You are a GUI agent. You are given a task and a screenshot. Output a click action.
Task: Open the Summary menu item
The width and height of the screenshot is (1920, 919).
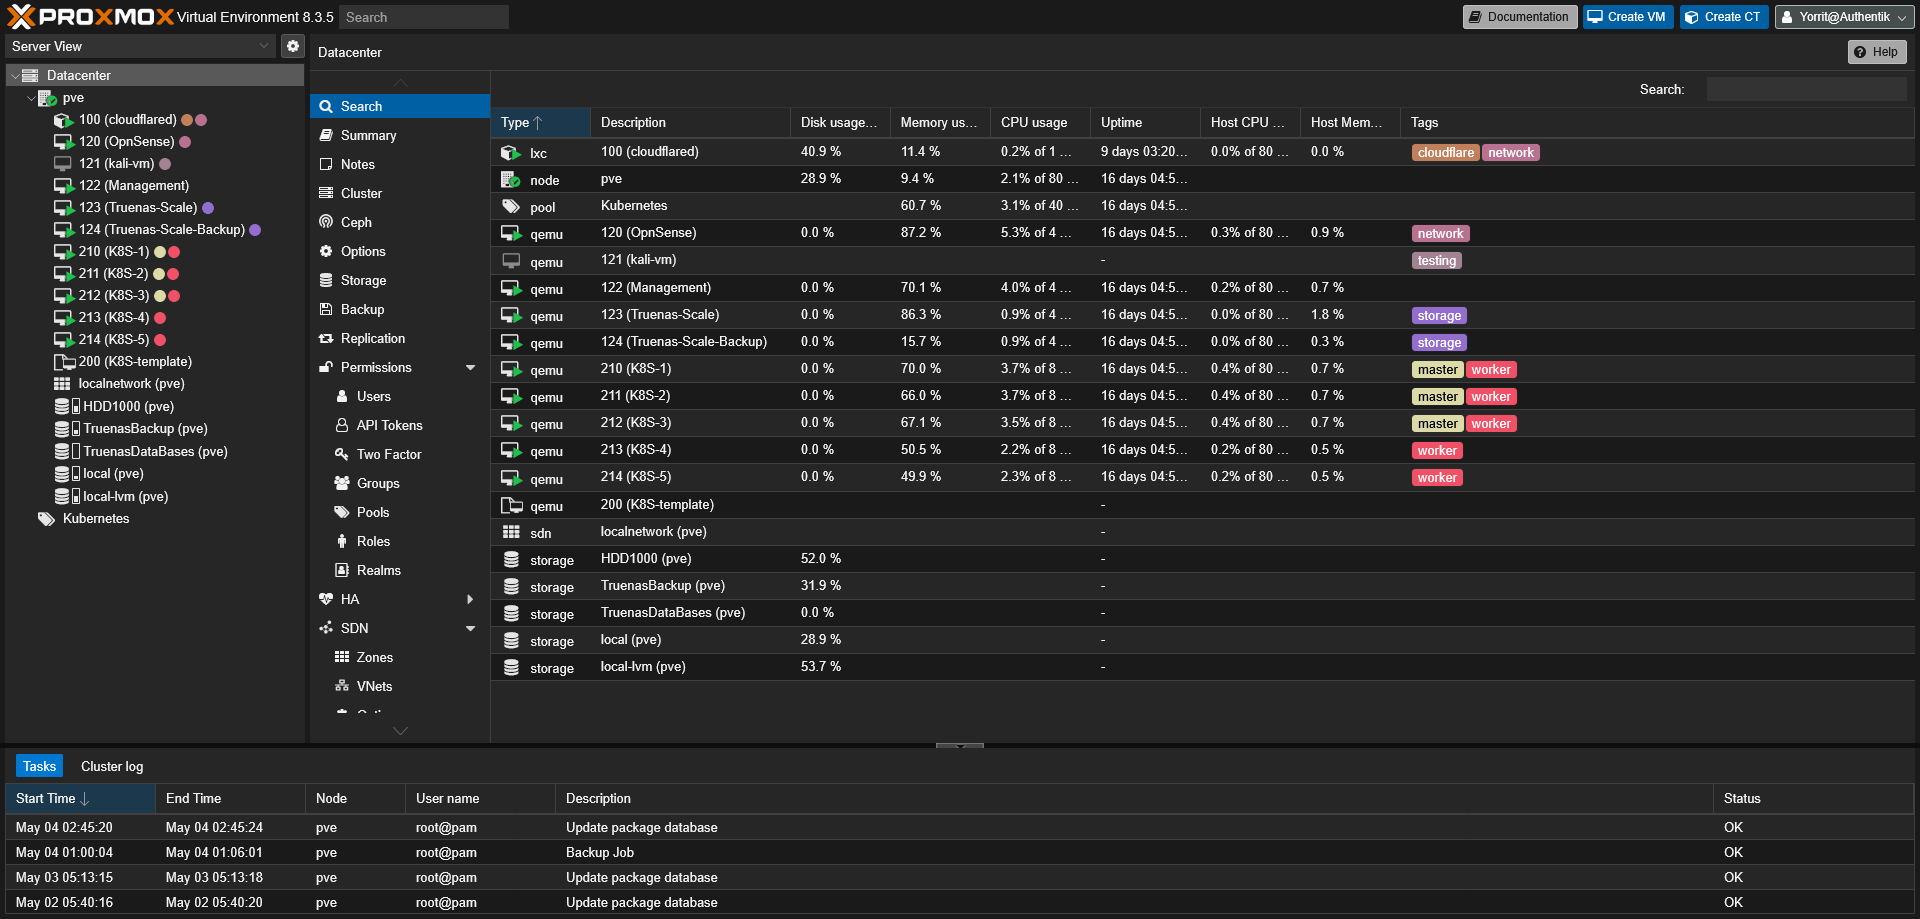click(x=368, y=135)
